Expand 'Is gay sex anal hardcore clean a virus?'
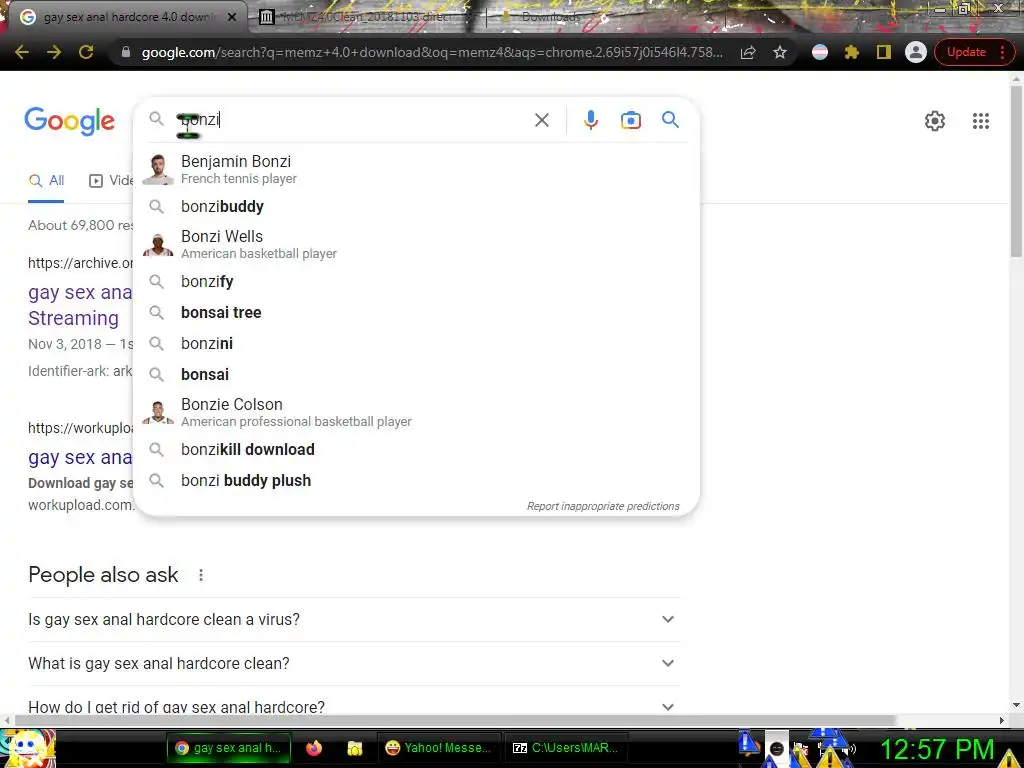 click(353, 619)
